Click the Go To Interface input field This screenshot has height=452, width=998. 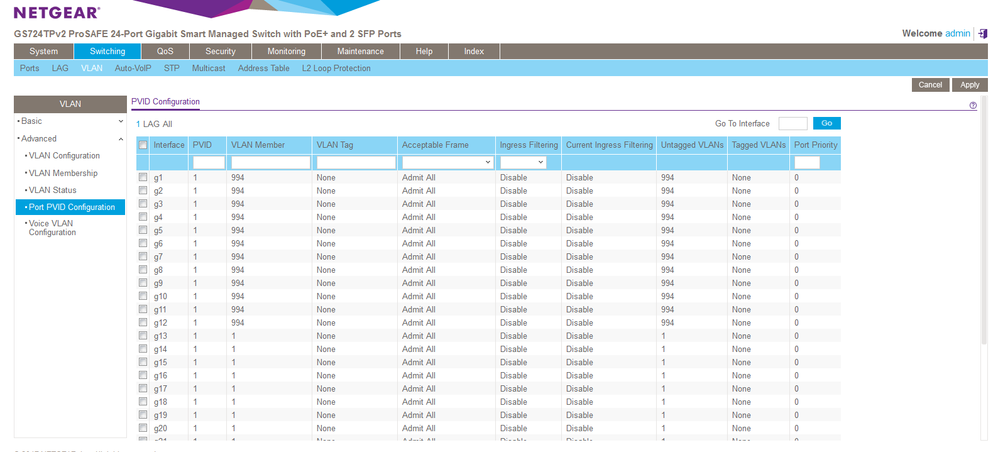click(x=792, y=123)
